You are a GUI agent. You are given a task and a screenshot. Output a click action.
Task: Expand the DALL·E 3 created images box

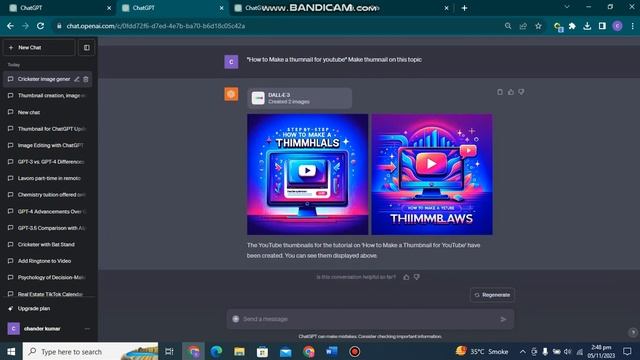point(300,98)
